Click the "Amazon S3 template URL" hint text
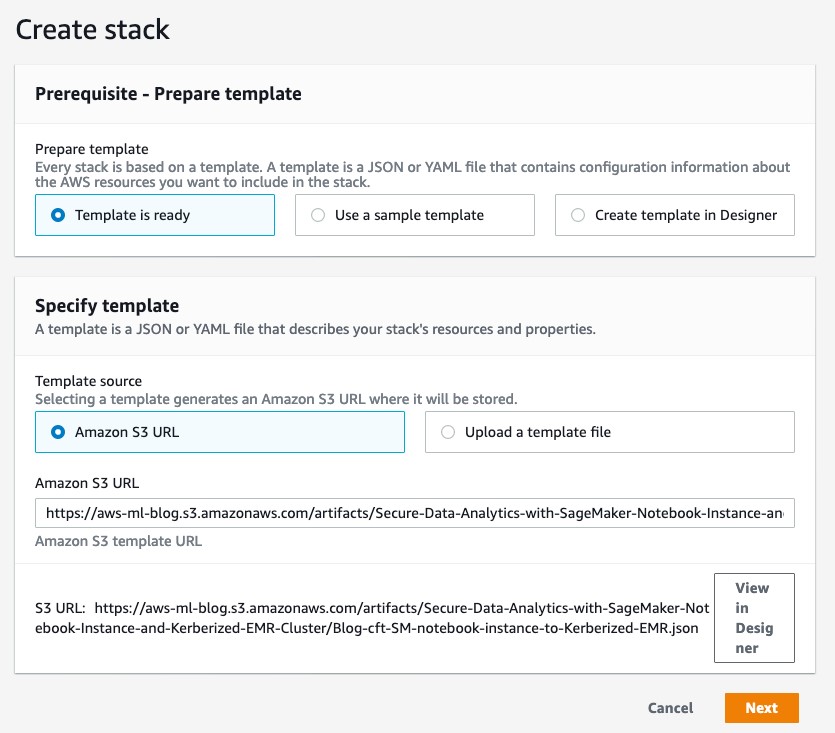The height and width of the screenshot is (733, 835). 118,541
